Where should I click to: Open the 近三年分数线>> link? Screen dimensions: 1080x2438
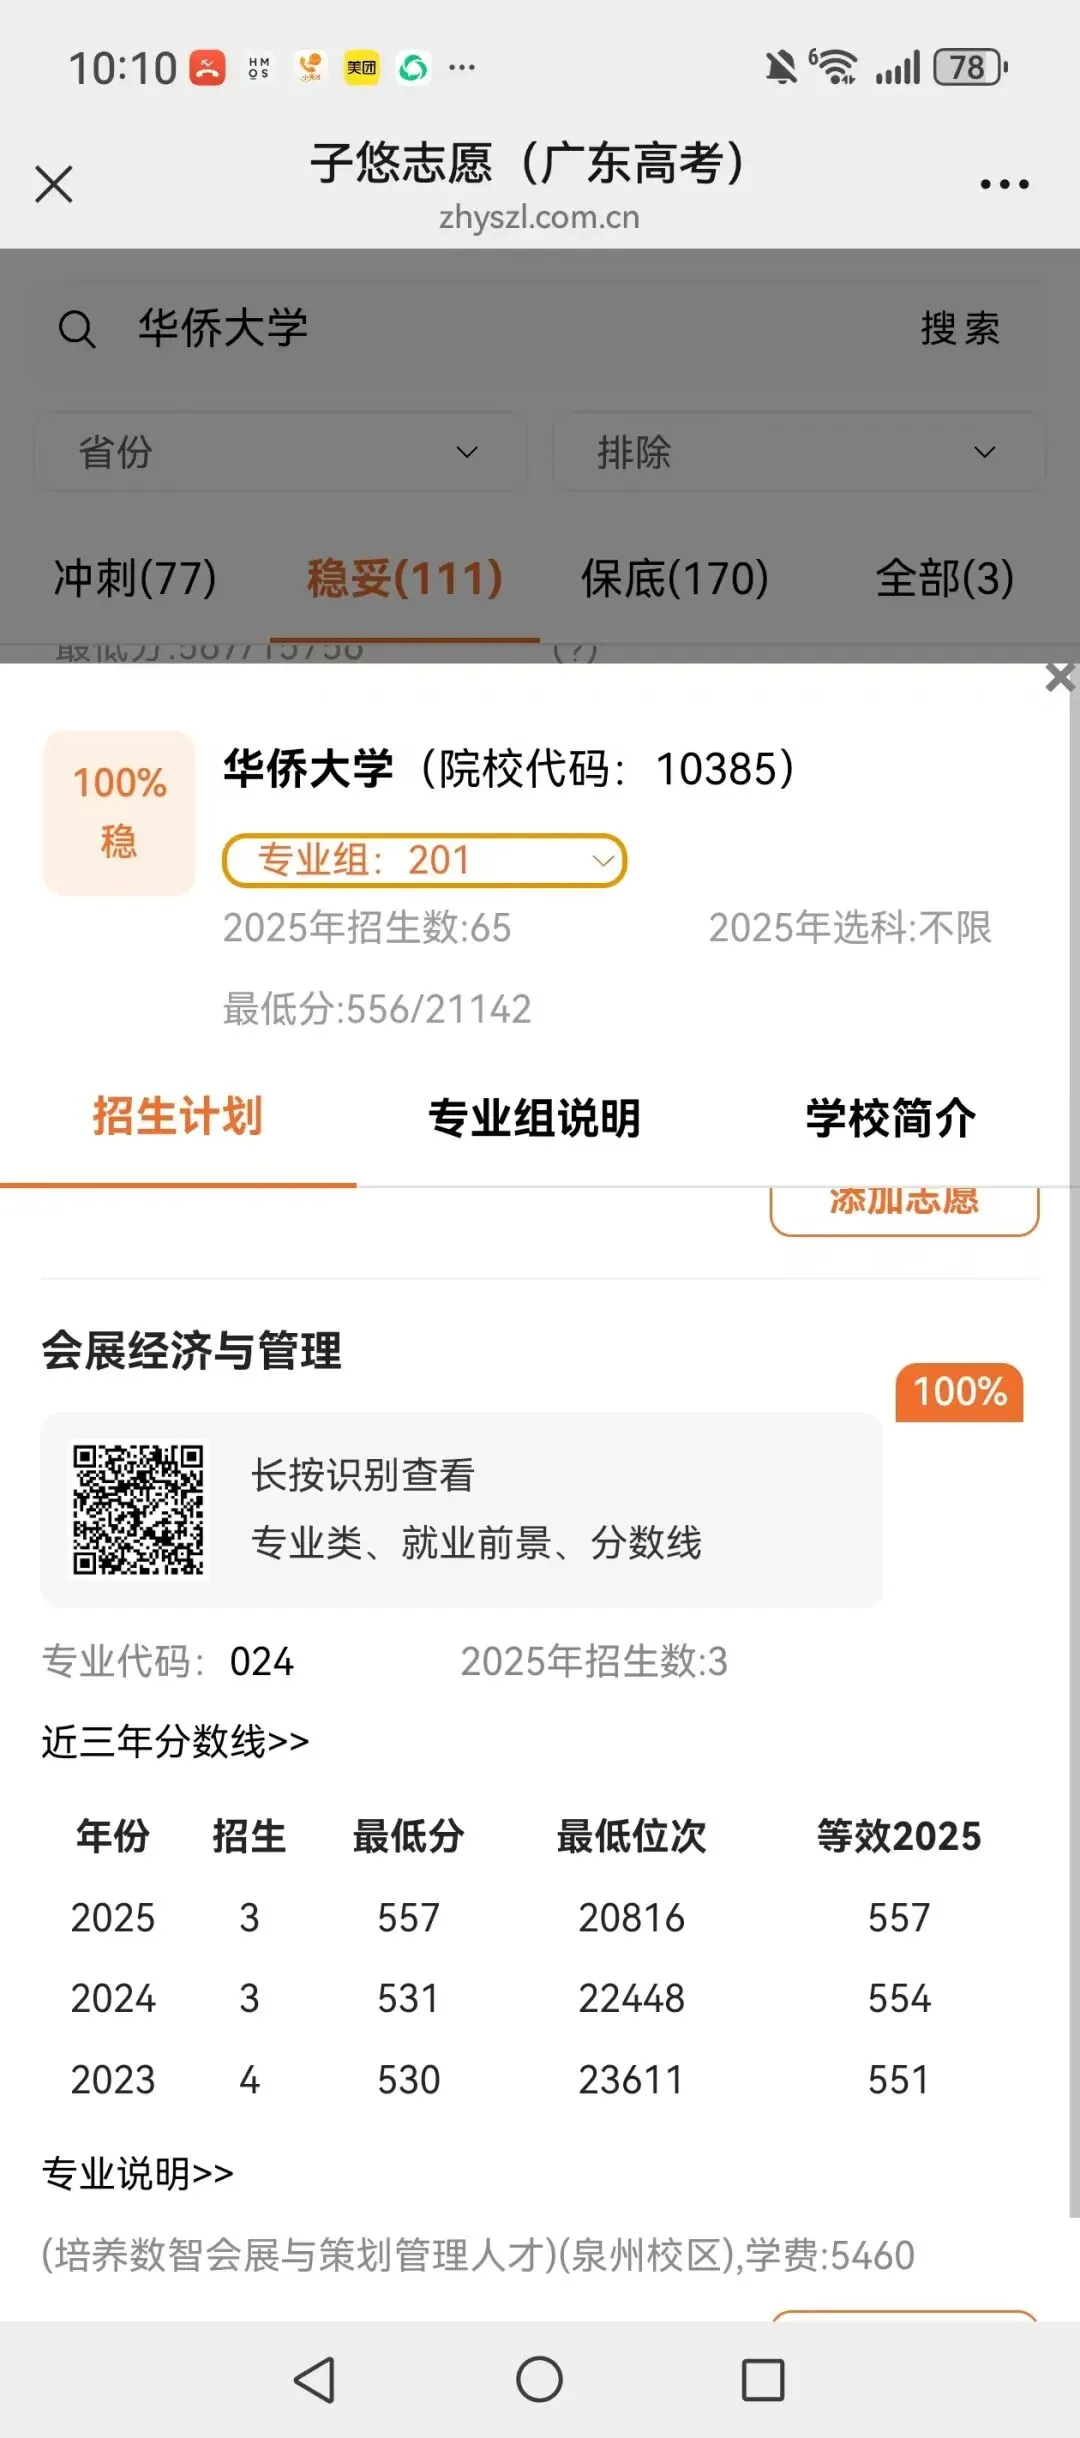175,1741
